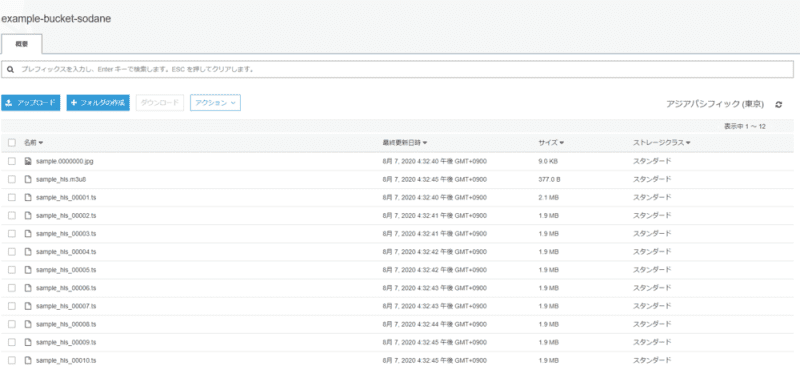Click the アジアパシフィック (東京) region label
The height and width of the screenshot is (378, 800).
715,104
